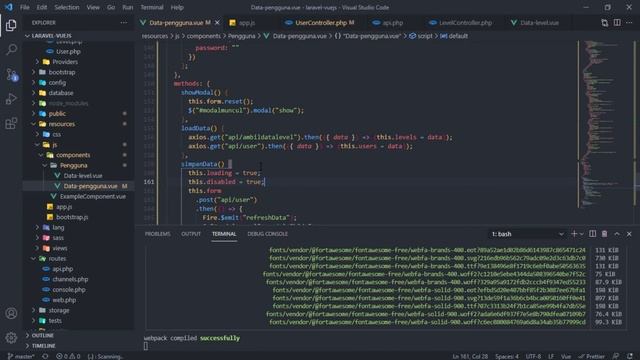Open ExampleComponent.vue in the explorer
This screenshot has height=360, width=640.
[93, 197]
